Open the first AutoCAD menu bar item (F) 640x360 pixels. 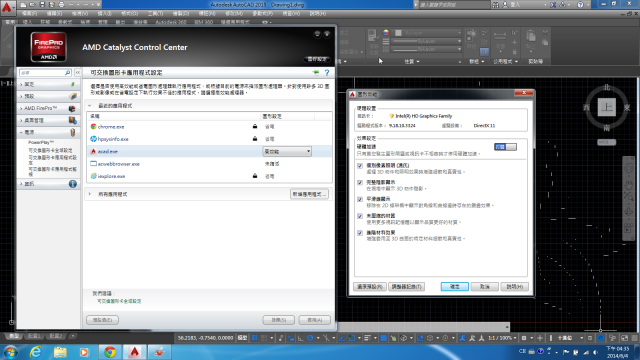tap(29, 13)
